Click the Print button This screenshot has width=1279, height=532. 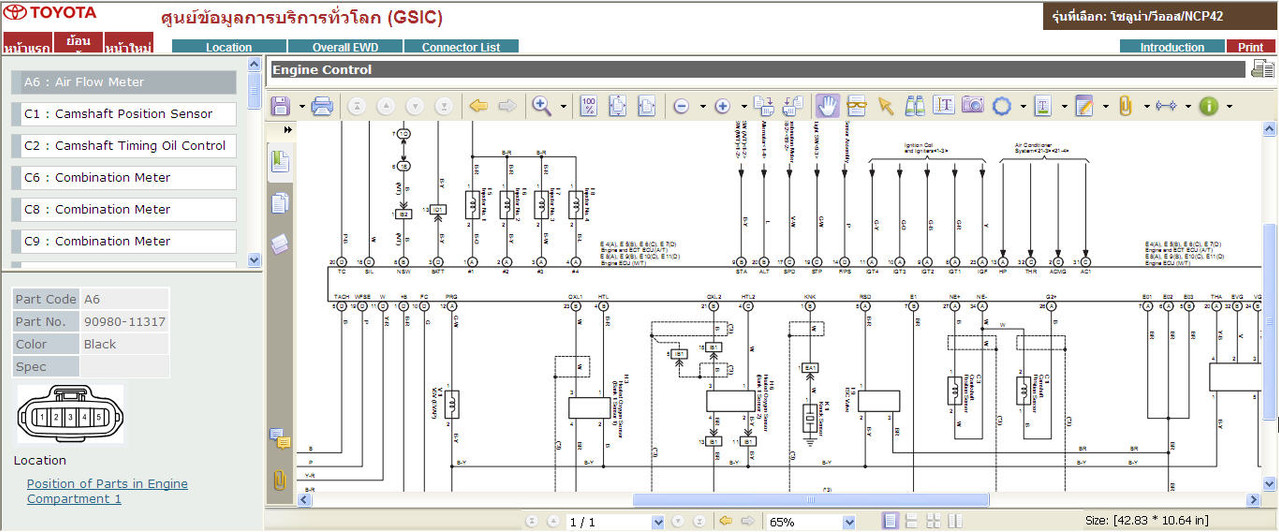click(x=1250, y=47)
